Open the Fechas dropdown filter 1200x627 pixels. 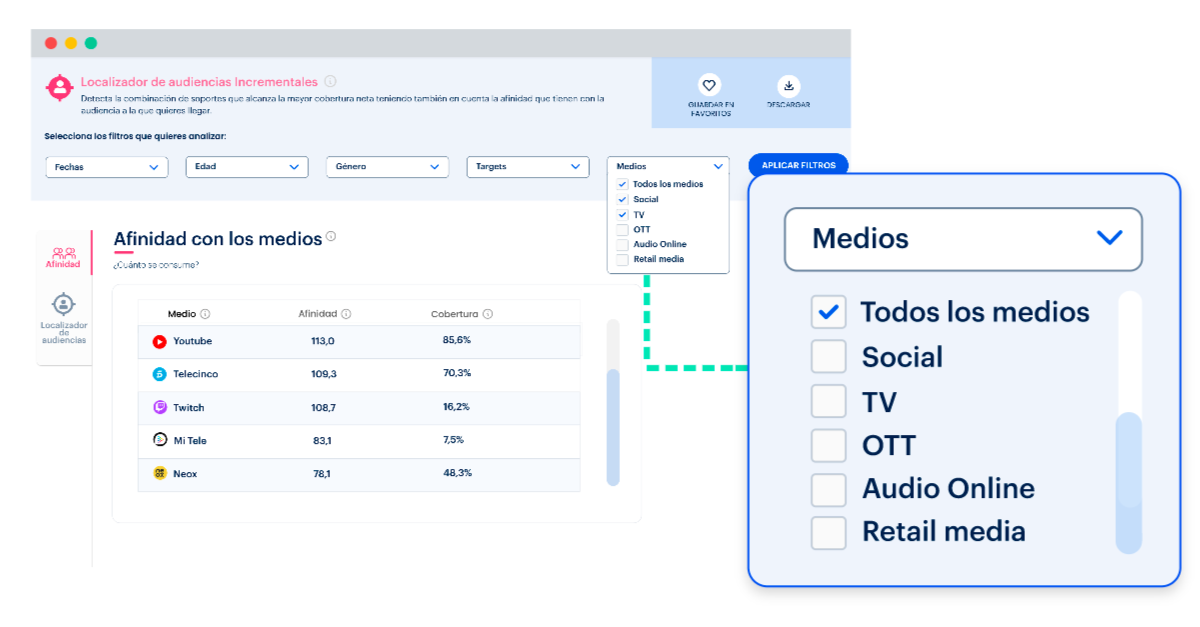pyautogui.click(x=107, y=167)
